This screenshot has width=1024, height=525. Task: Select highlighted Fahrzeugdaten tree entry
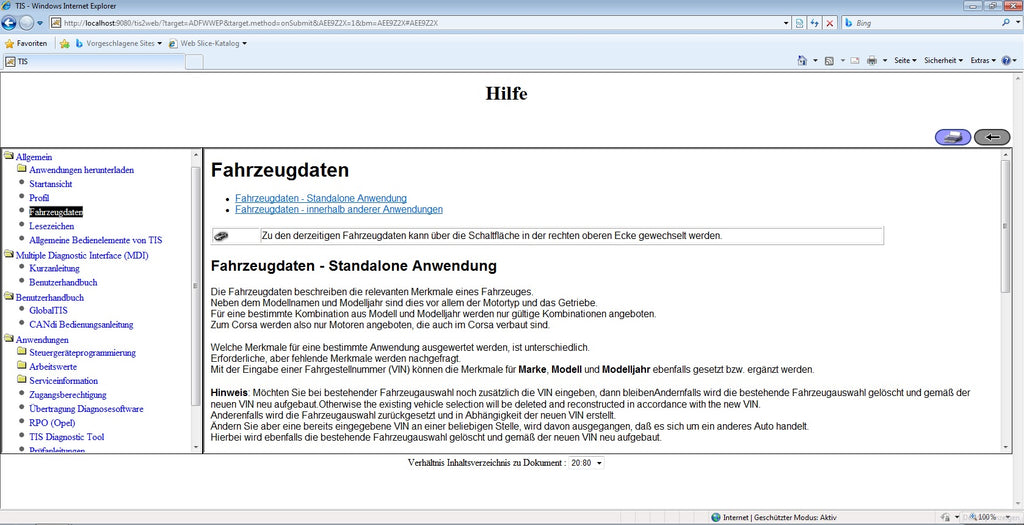(56, 212)
